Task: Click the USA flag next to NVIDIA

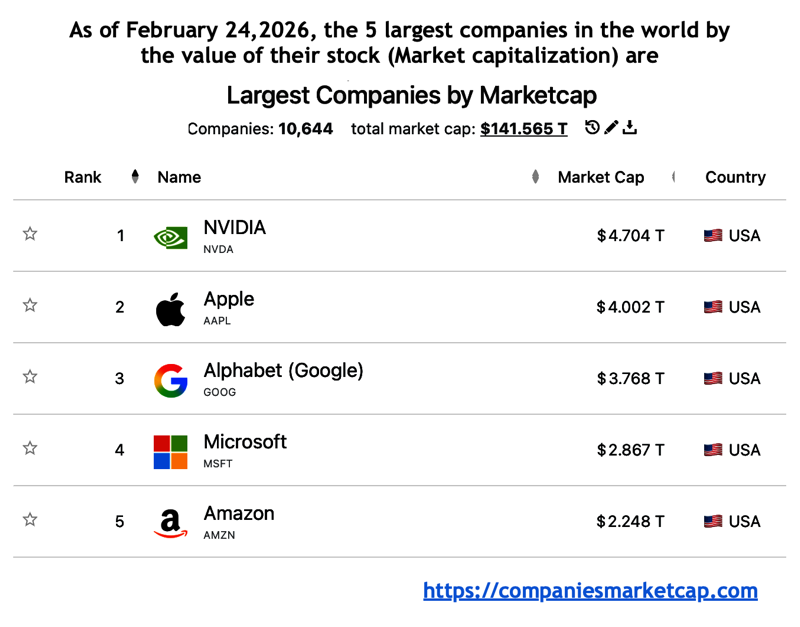Action: click(711, 235)
